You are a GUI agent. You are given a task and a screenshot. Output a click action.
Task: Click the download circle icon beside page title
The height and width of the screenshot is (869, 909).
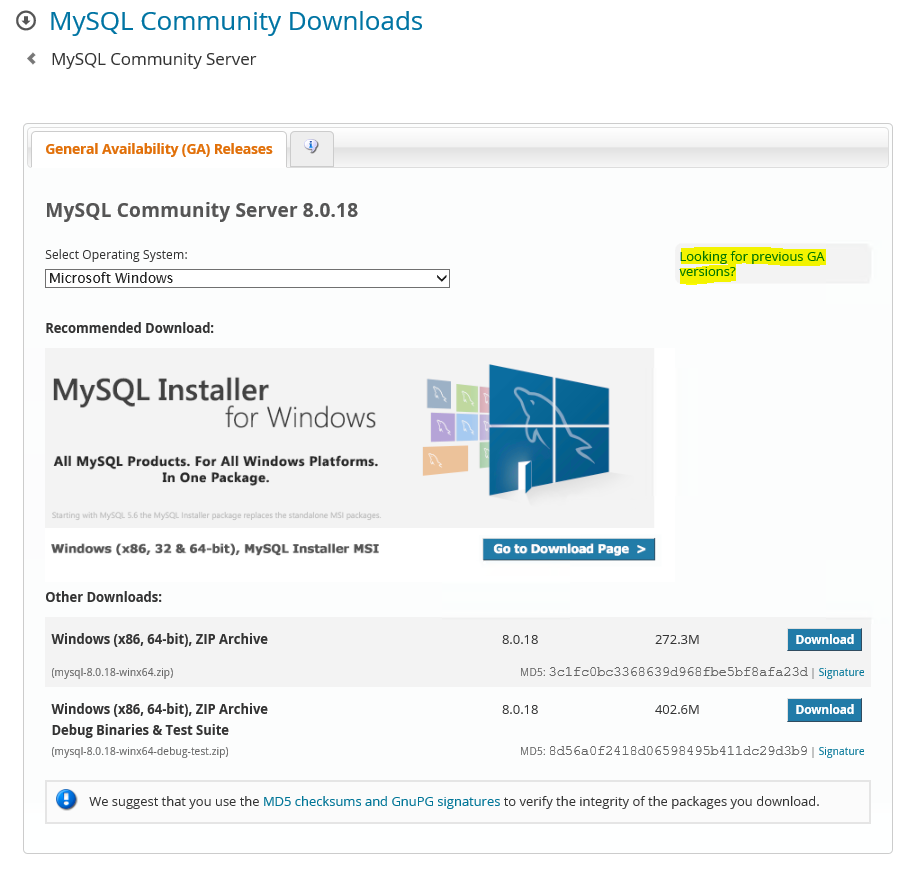(x=26, y=21)
